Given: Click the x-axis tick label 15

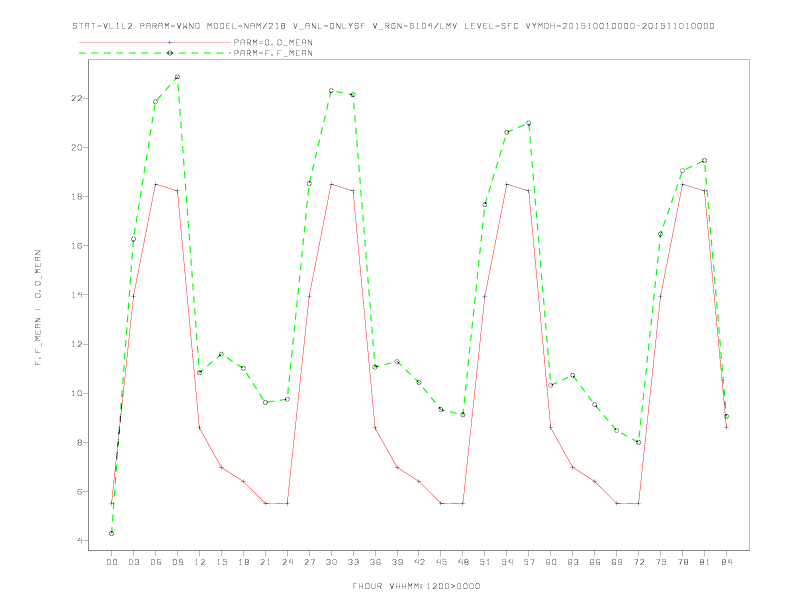Looking at the screenshot, I should click(x=221, y=562).
